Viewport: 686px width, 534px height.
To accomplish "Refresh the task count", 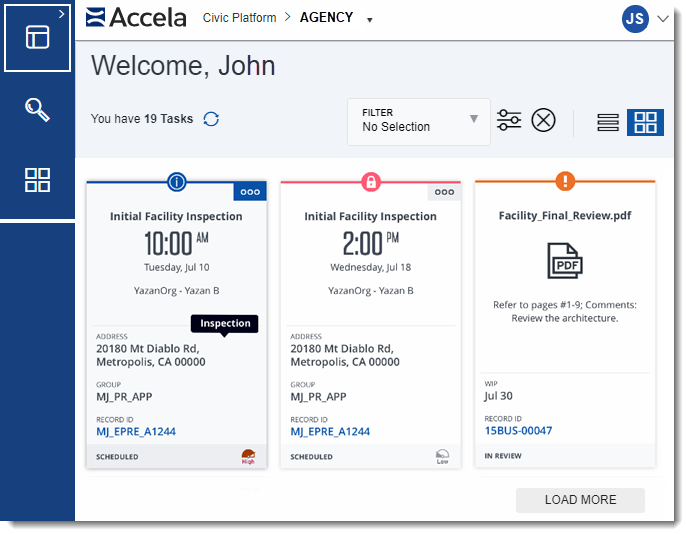I will [x=211, y=119].
